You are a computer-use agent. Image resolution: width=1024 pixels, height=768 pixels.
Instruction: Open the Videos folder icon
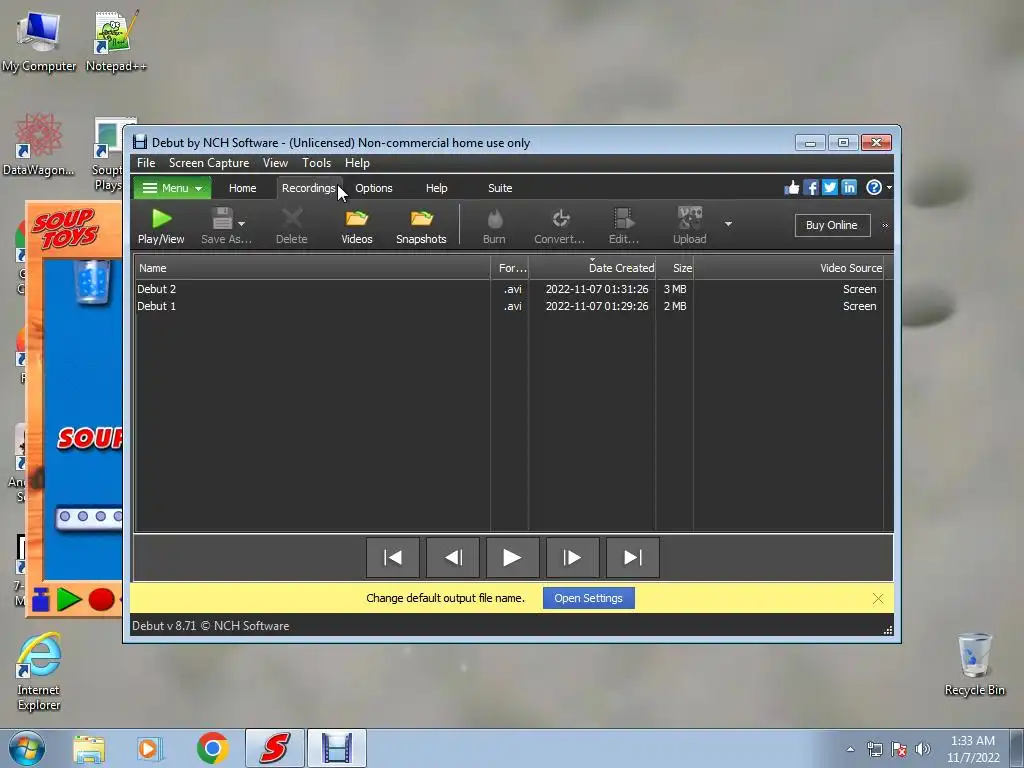coord(357,218)
